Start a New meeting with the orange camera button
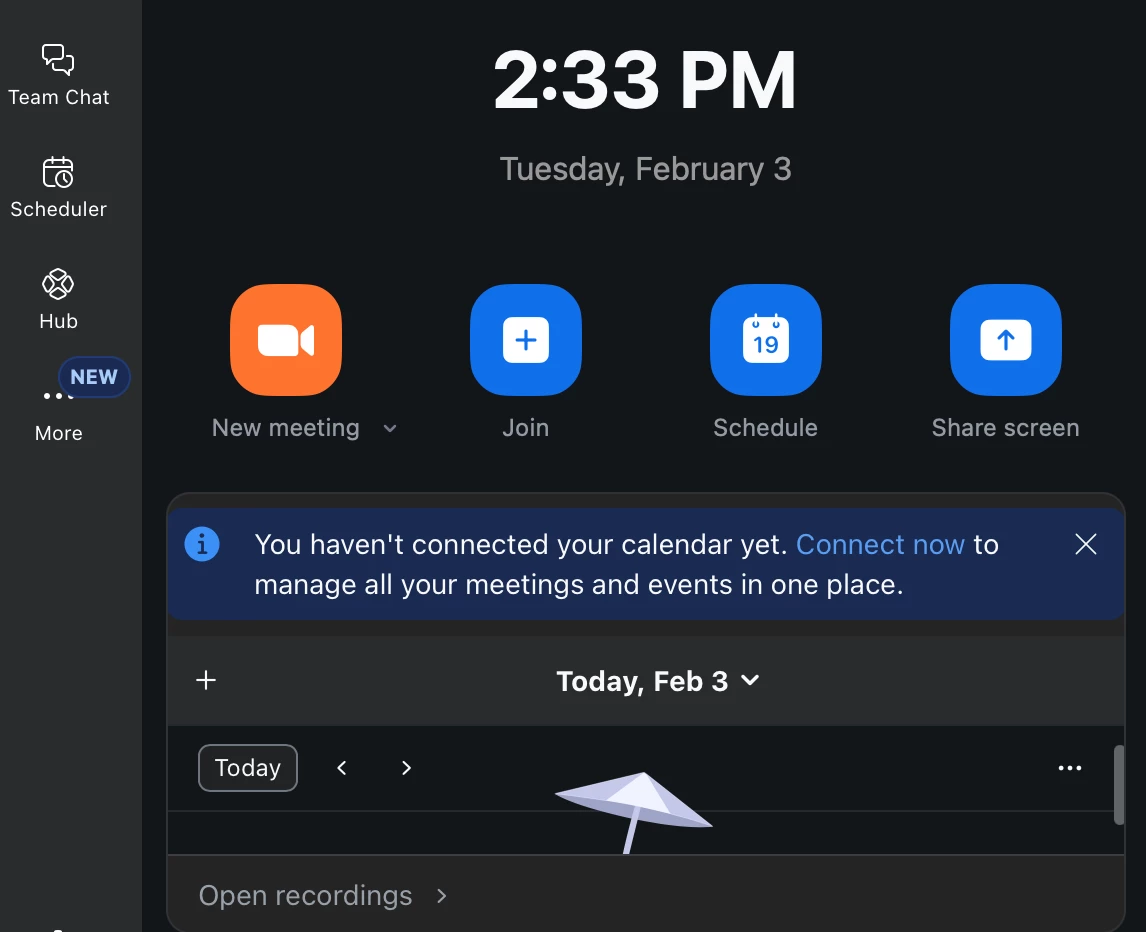 (286, 340)
